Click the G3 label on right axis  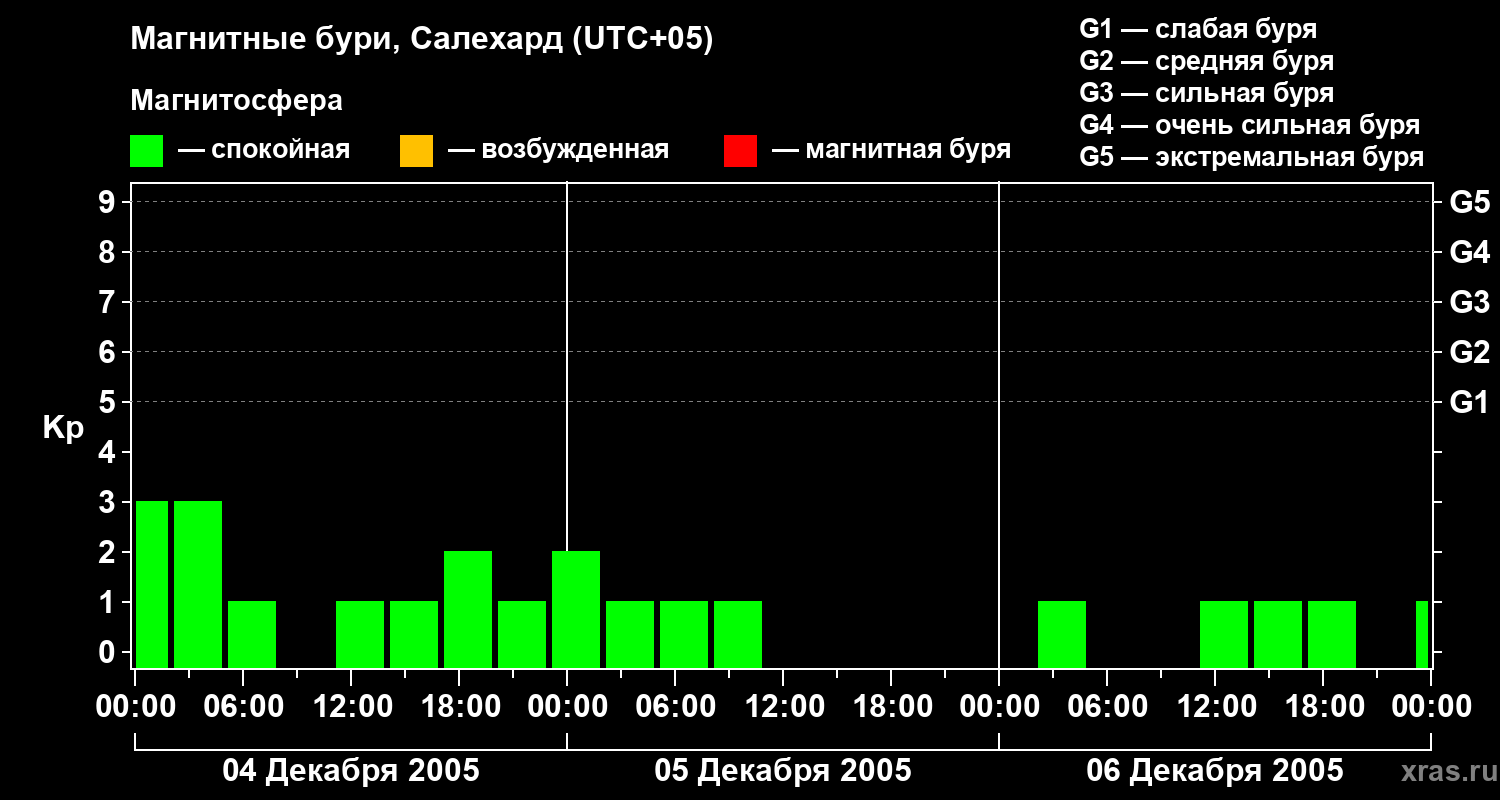pyautogui.click(x=1469, y=302)
